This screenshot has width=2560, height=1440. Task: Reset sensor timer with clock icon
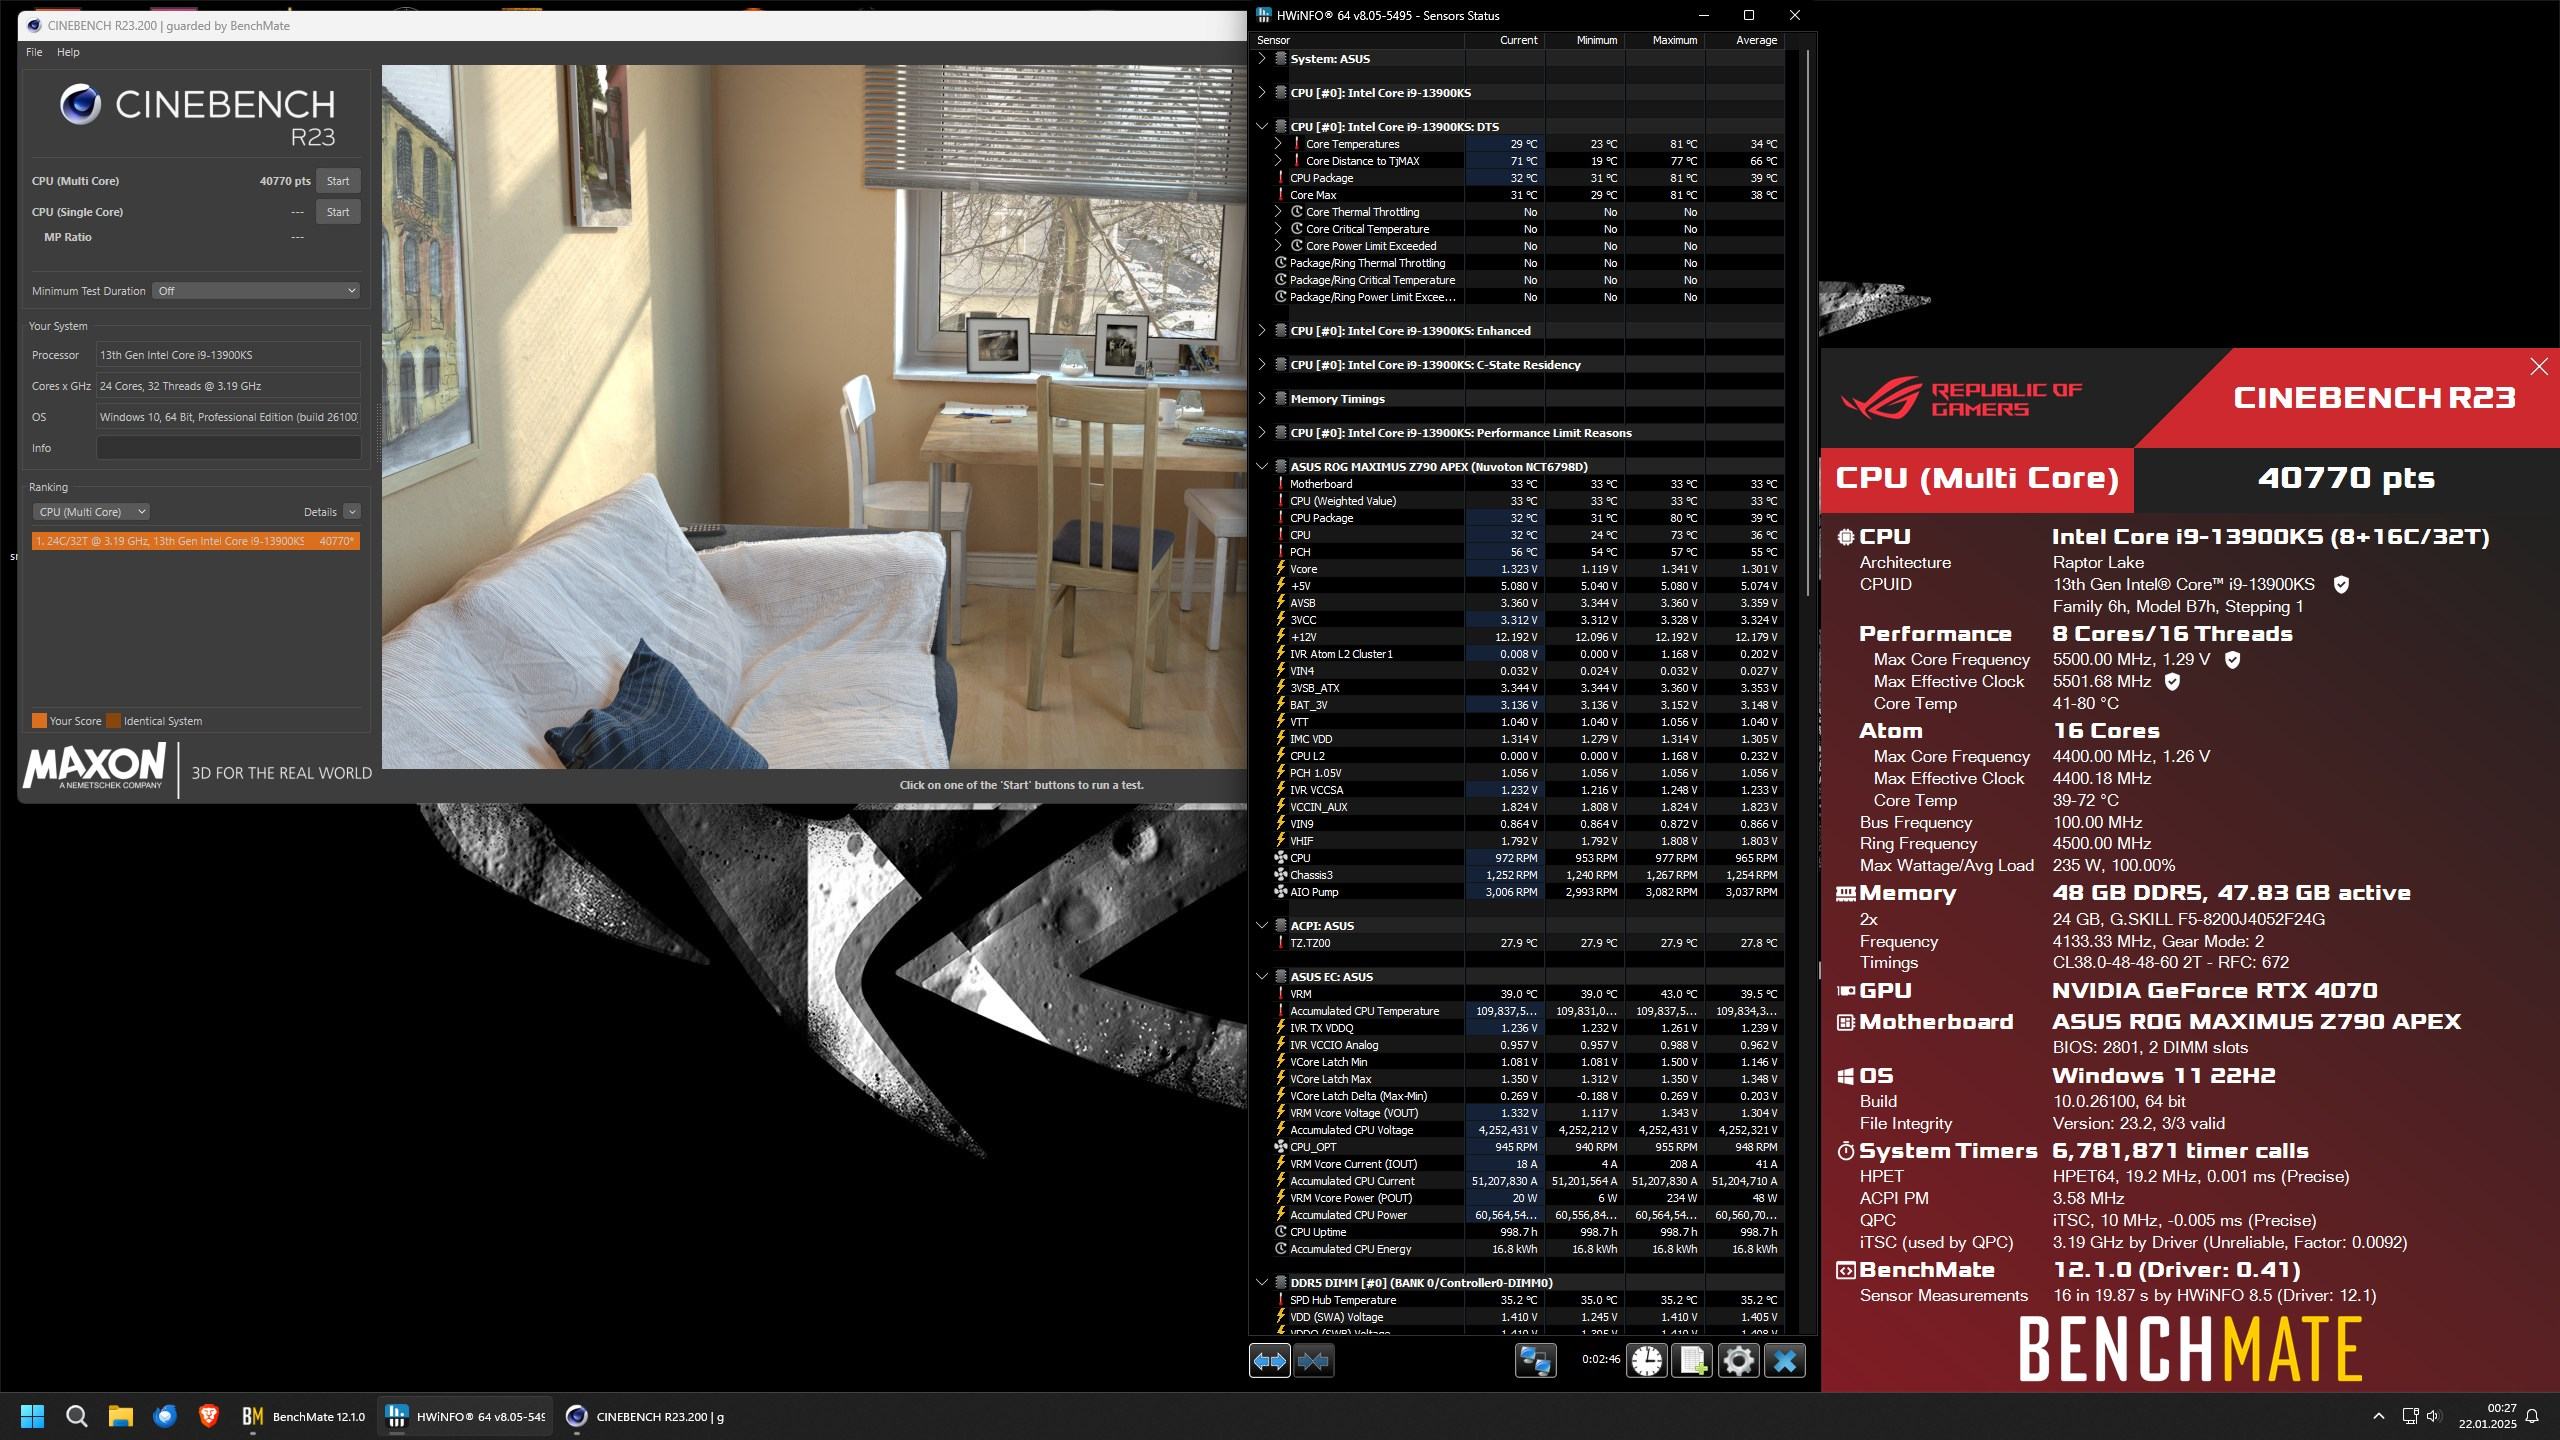1646,1361
